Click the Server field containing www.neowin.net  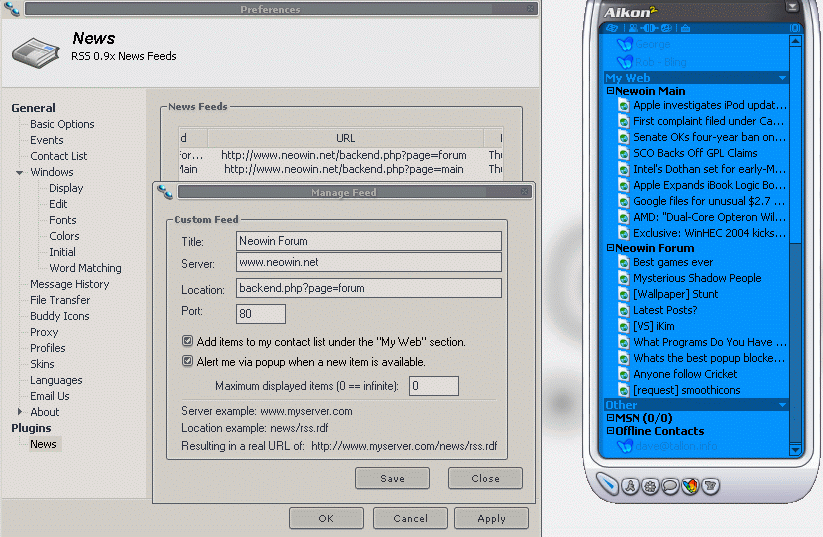[x=368, y=262]
